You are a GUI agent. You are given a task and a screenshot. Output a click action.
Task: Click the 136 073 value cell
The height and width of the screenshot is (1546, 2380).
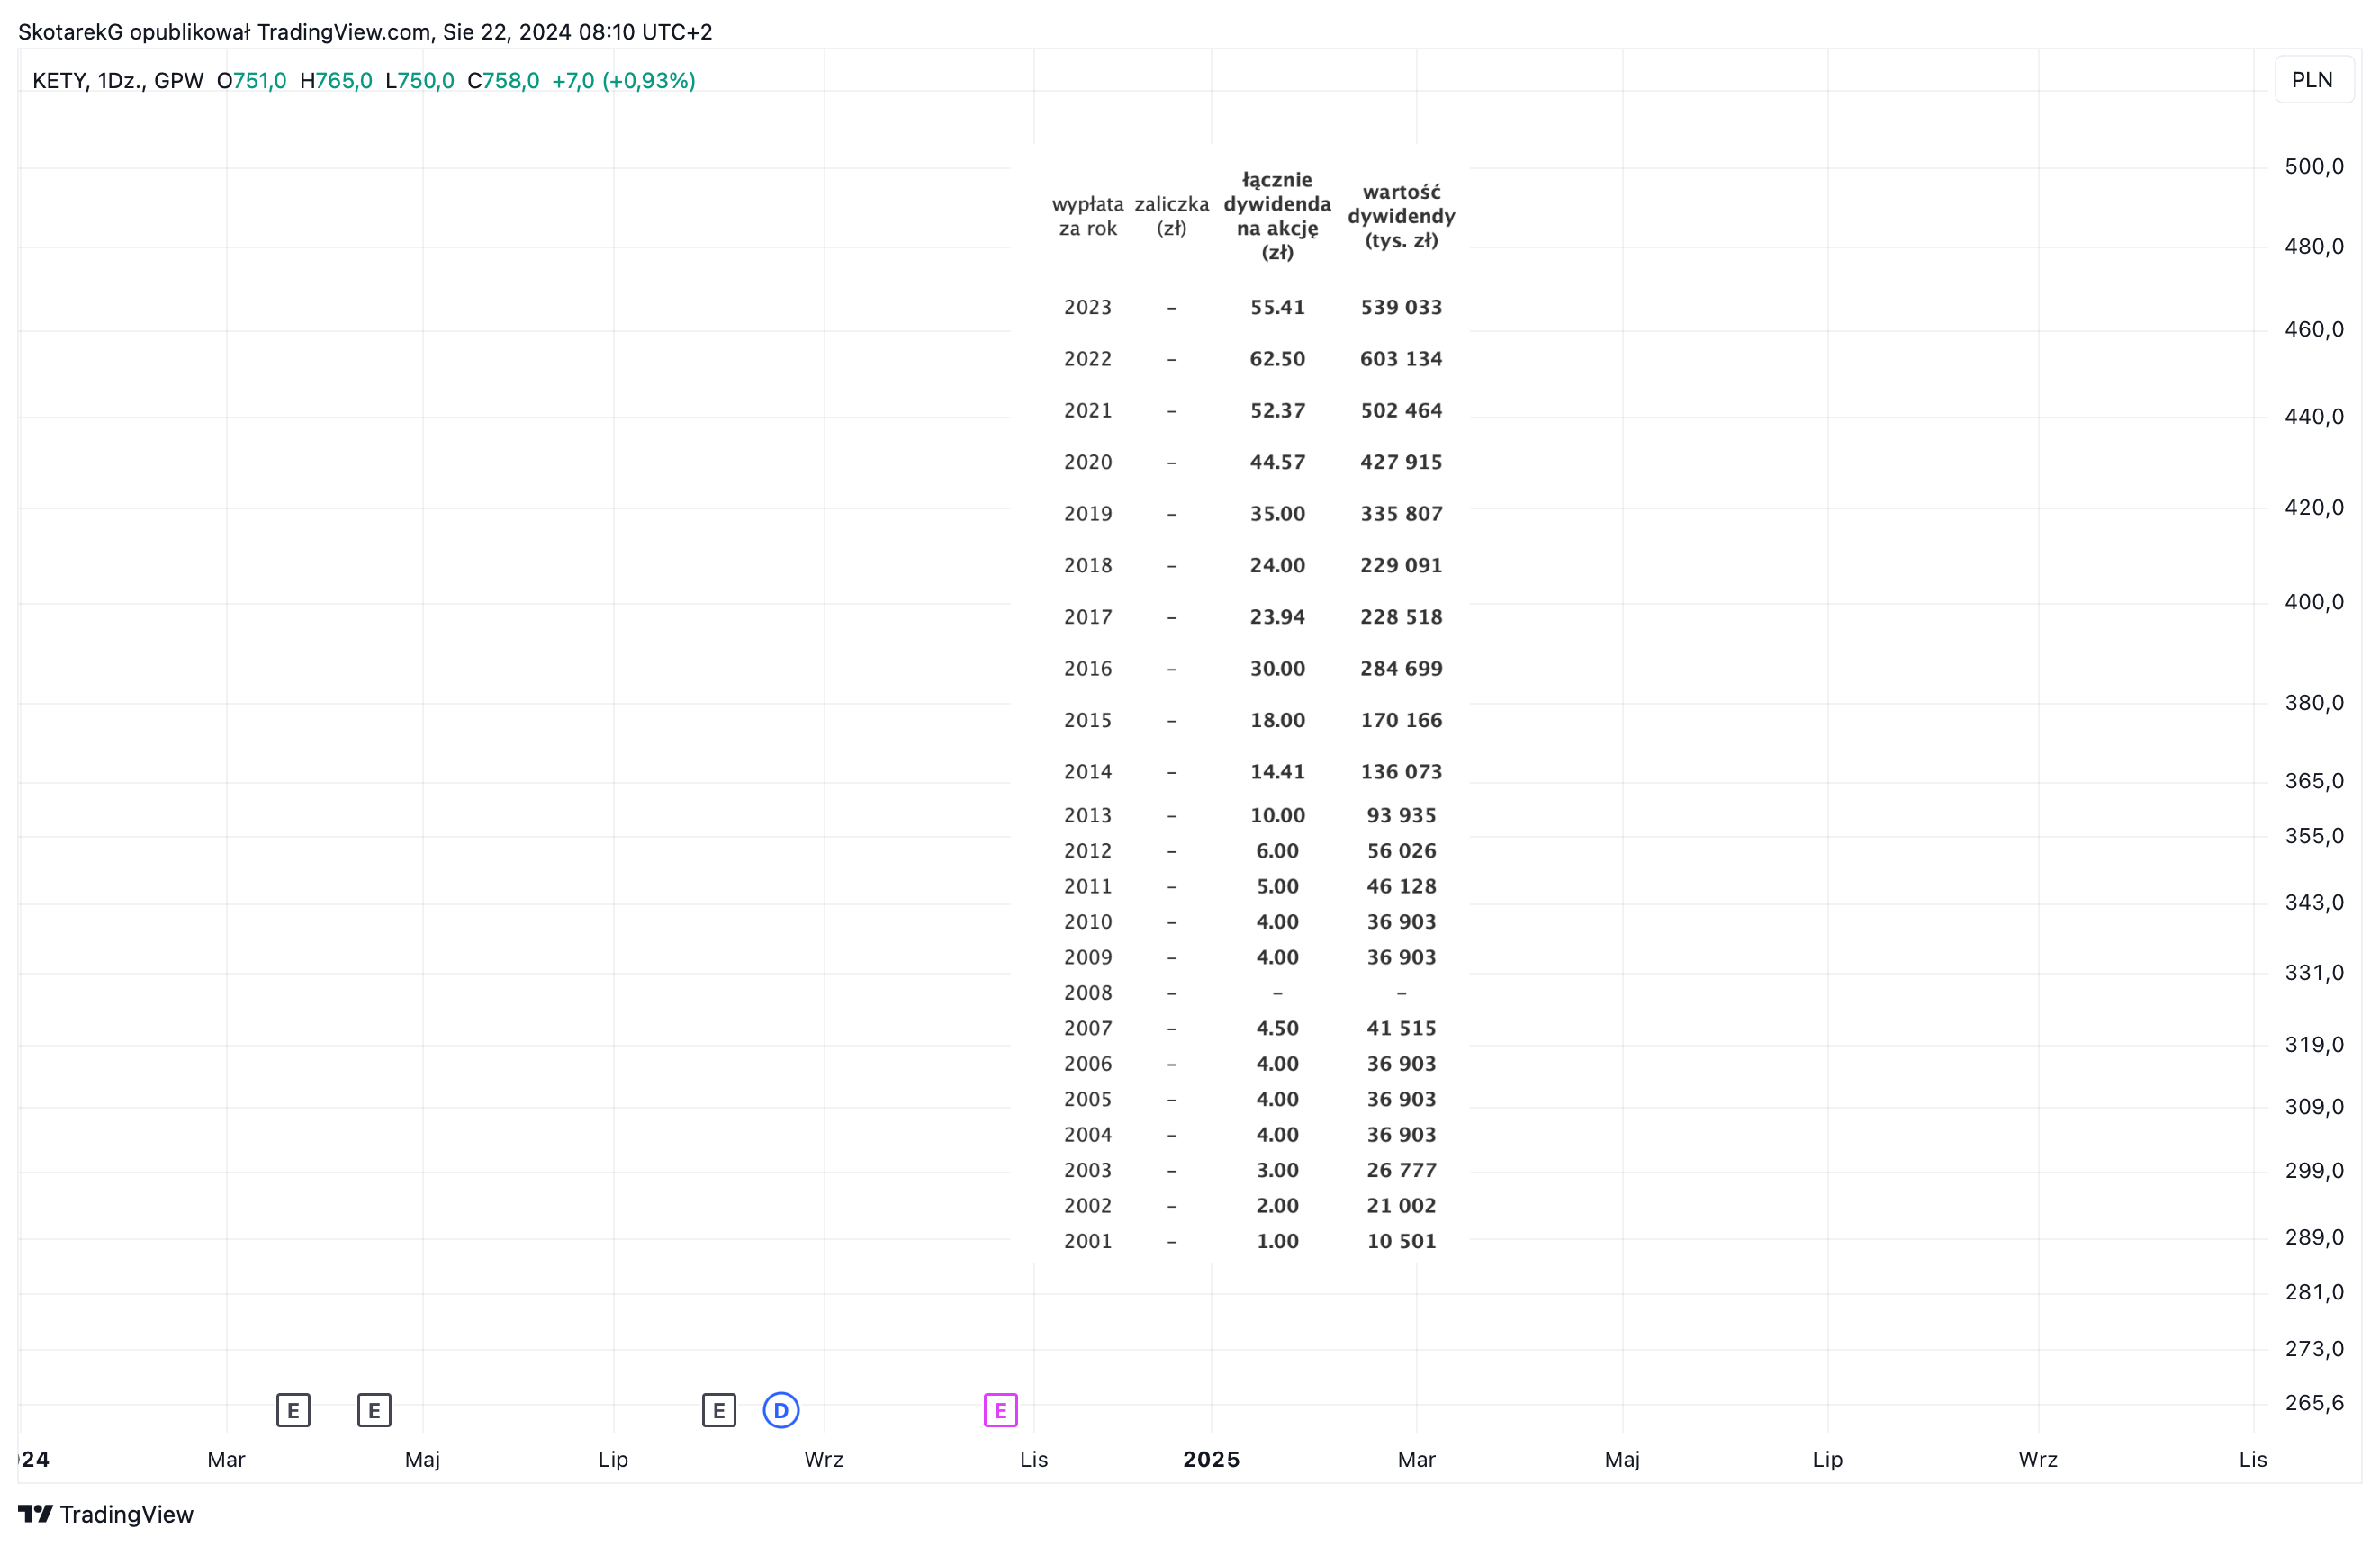(1401, 772)
